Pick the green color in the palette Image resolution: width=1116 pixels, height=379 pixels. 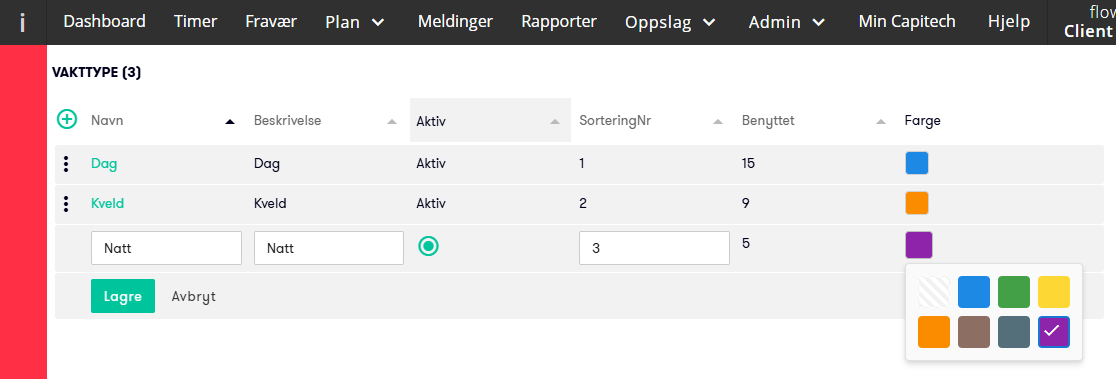pos(1014,292)
